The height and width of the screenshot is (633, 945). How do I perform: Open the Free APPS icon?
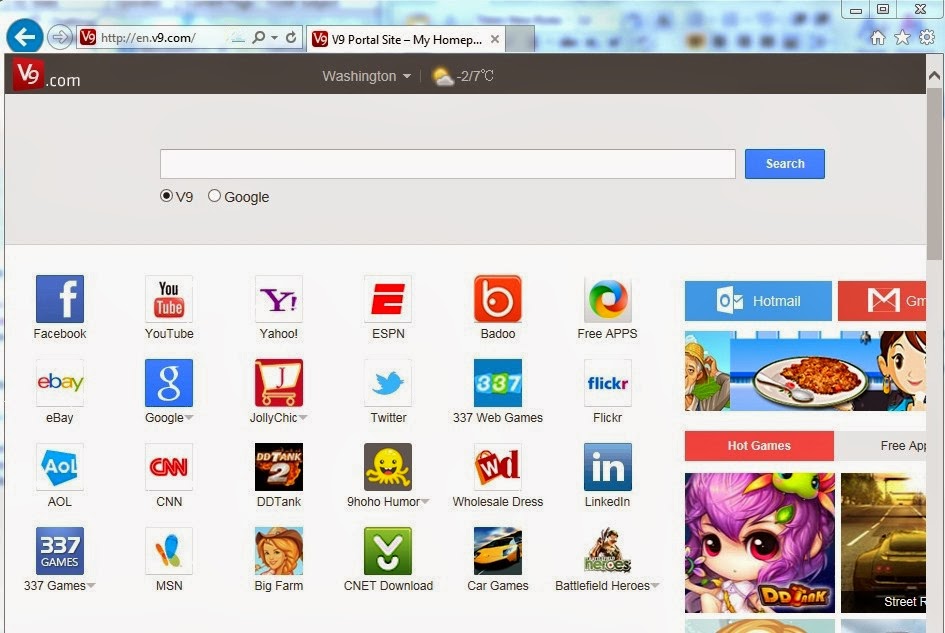click(608, 299)
